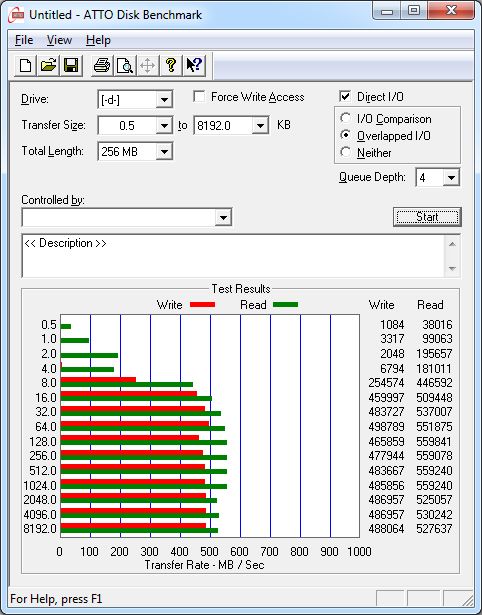Screen dimensions: 482x615
Task: Select the I/O Comparison radio button
Action: 346,118
